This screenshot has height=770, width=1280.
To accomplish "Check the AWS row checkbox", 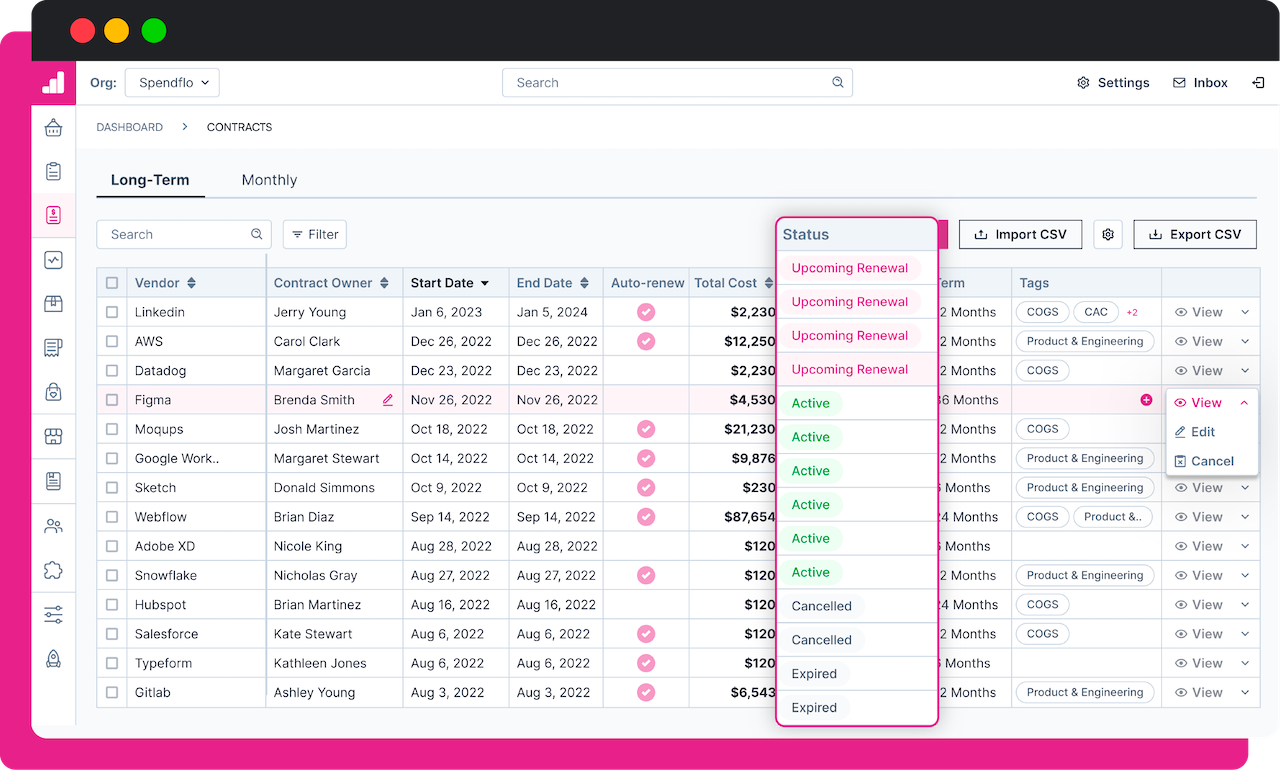I will click(112, 341).
